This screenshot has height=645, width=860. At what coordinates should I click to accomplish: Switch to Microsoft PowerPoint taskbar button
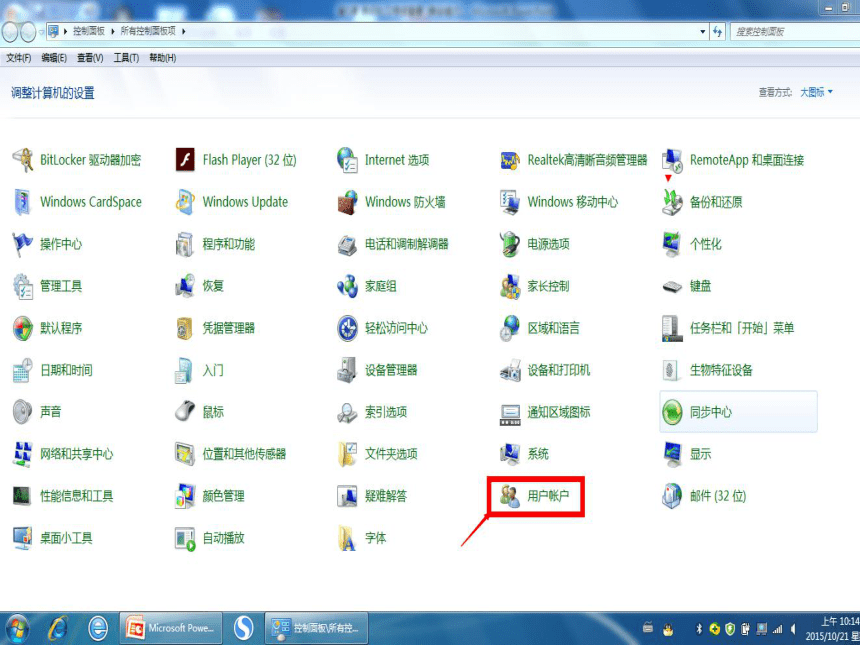pyautogui.click(x=171, y=628)
